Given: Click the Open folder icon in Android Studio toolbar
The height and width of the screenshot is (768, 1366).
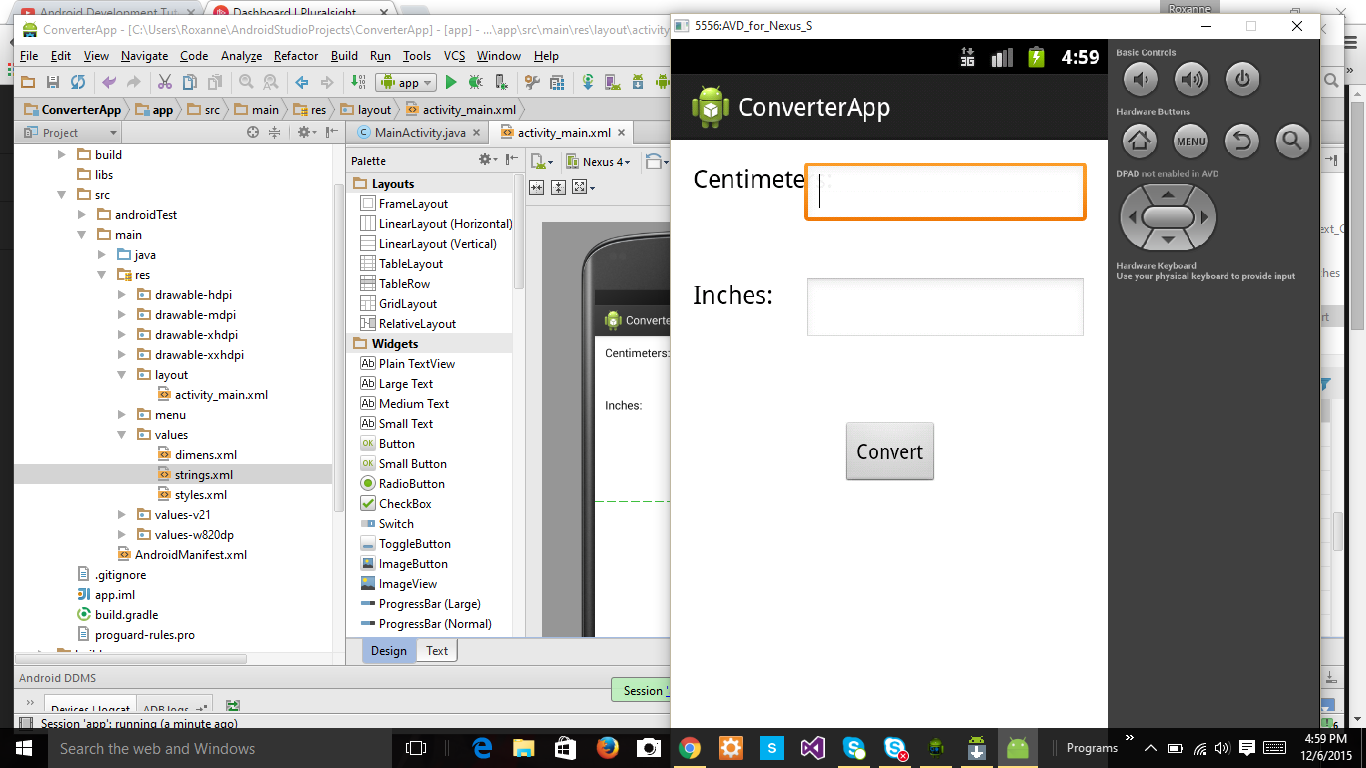Looking at the screenshot, I should tap(28, 82).
